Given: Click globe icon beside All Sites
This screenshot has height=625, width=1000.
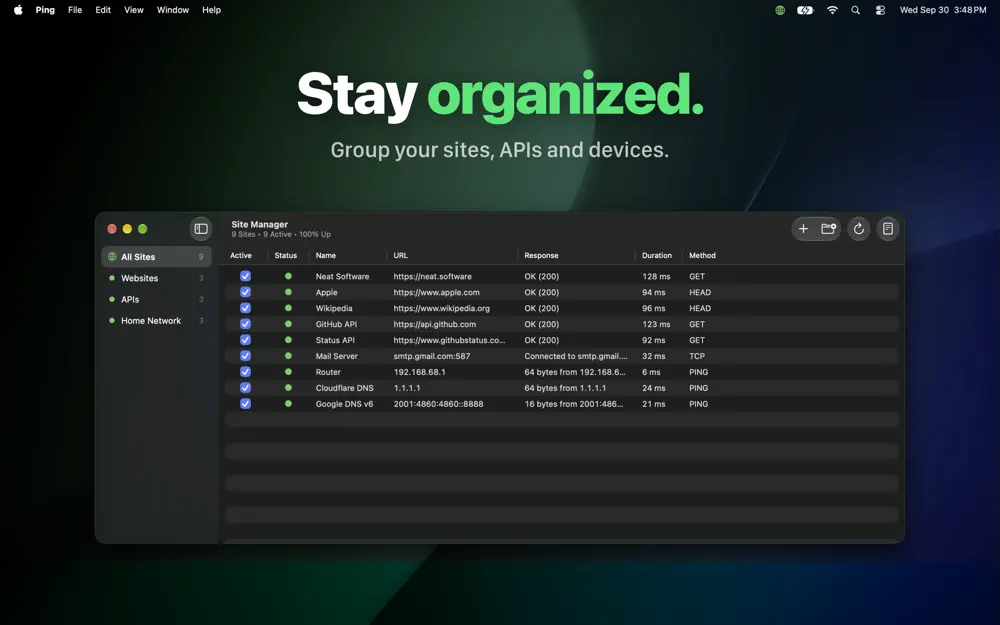Looking at the screenshot, I should [112, 256].
